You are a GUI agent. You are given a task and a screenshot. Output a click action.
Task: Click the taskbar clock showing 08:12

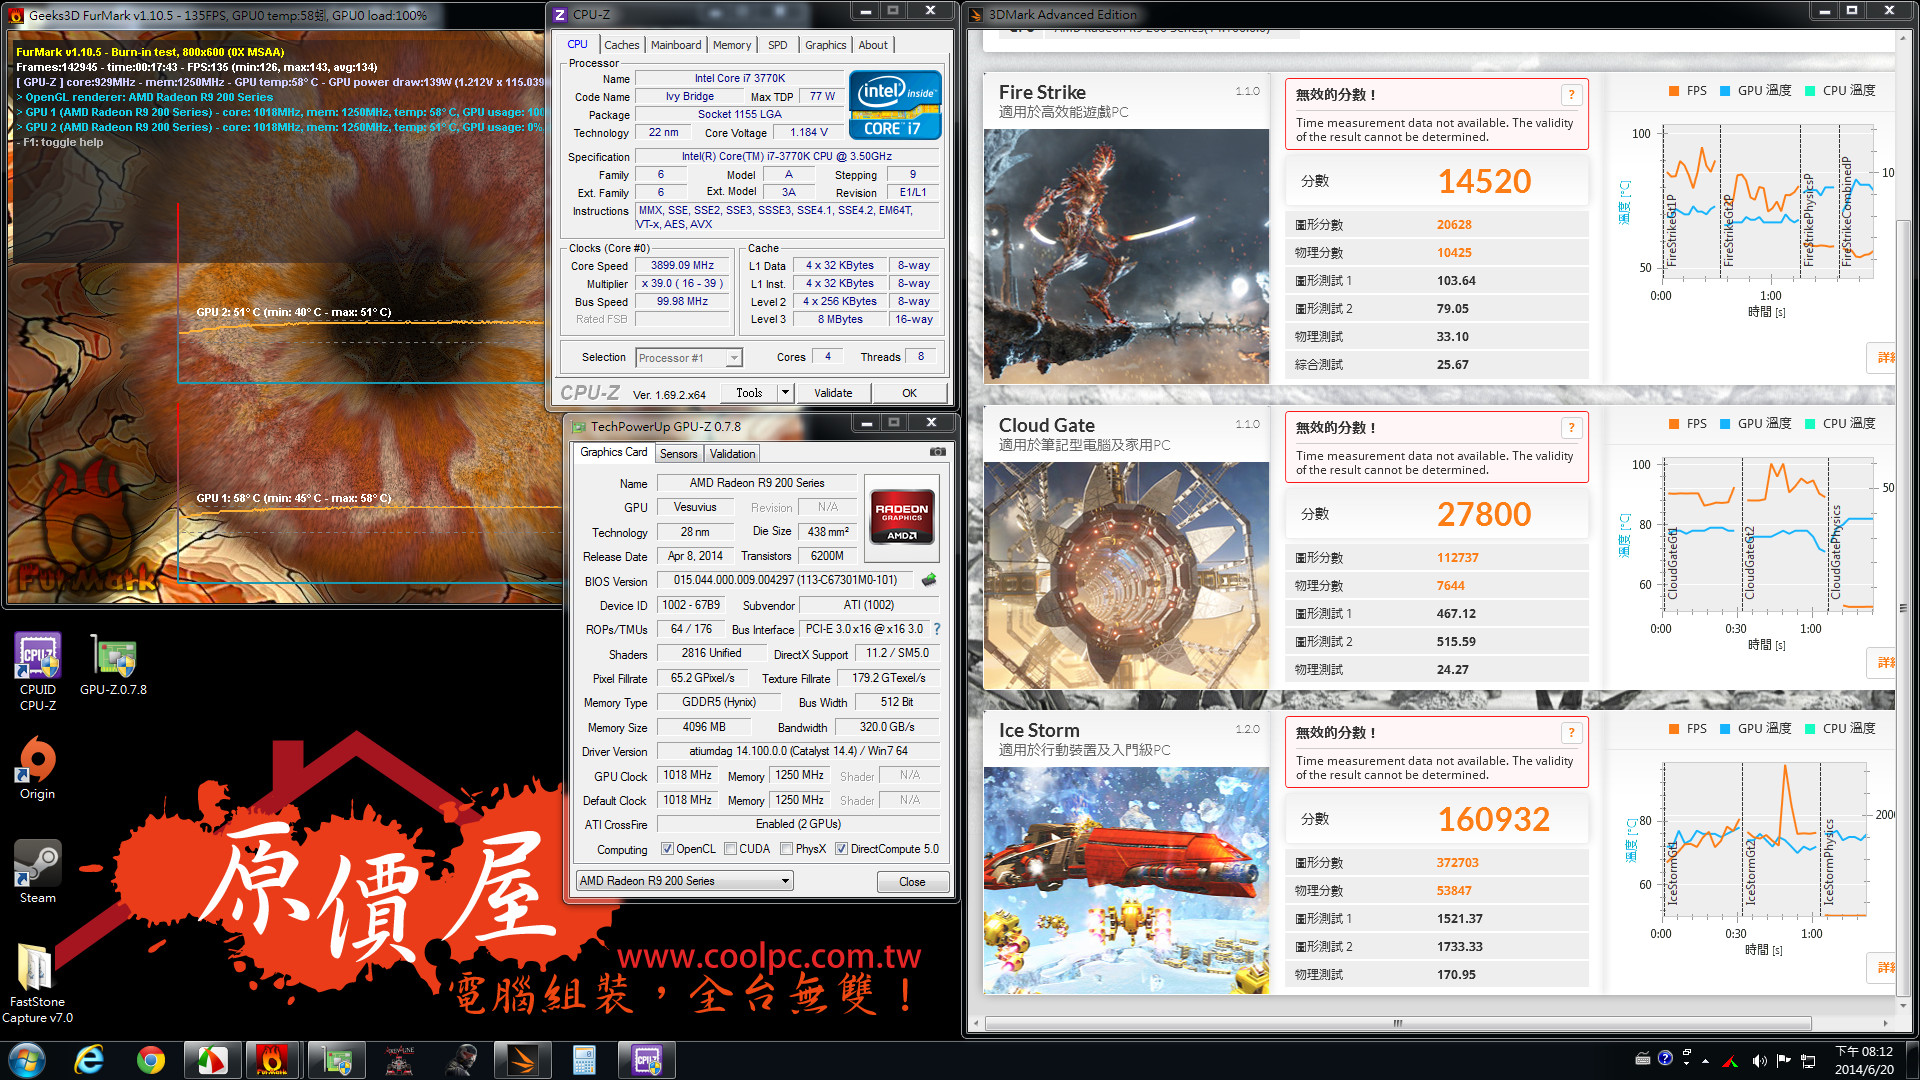(1864, 1060)
